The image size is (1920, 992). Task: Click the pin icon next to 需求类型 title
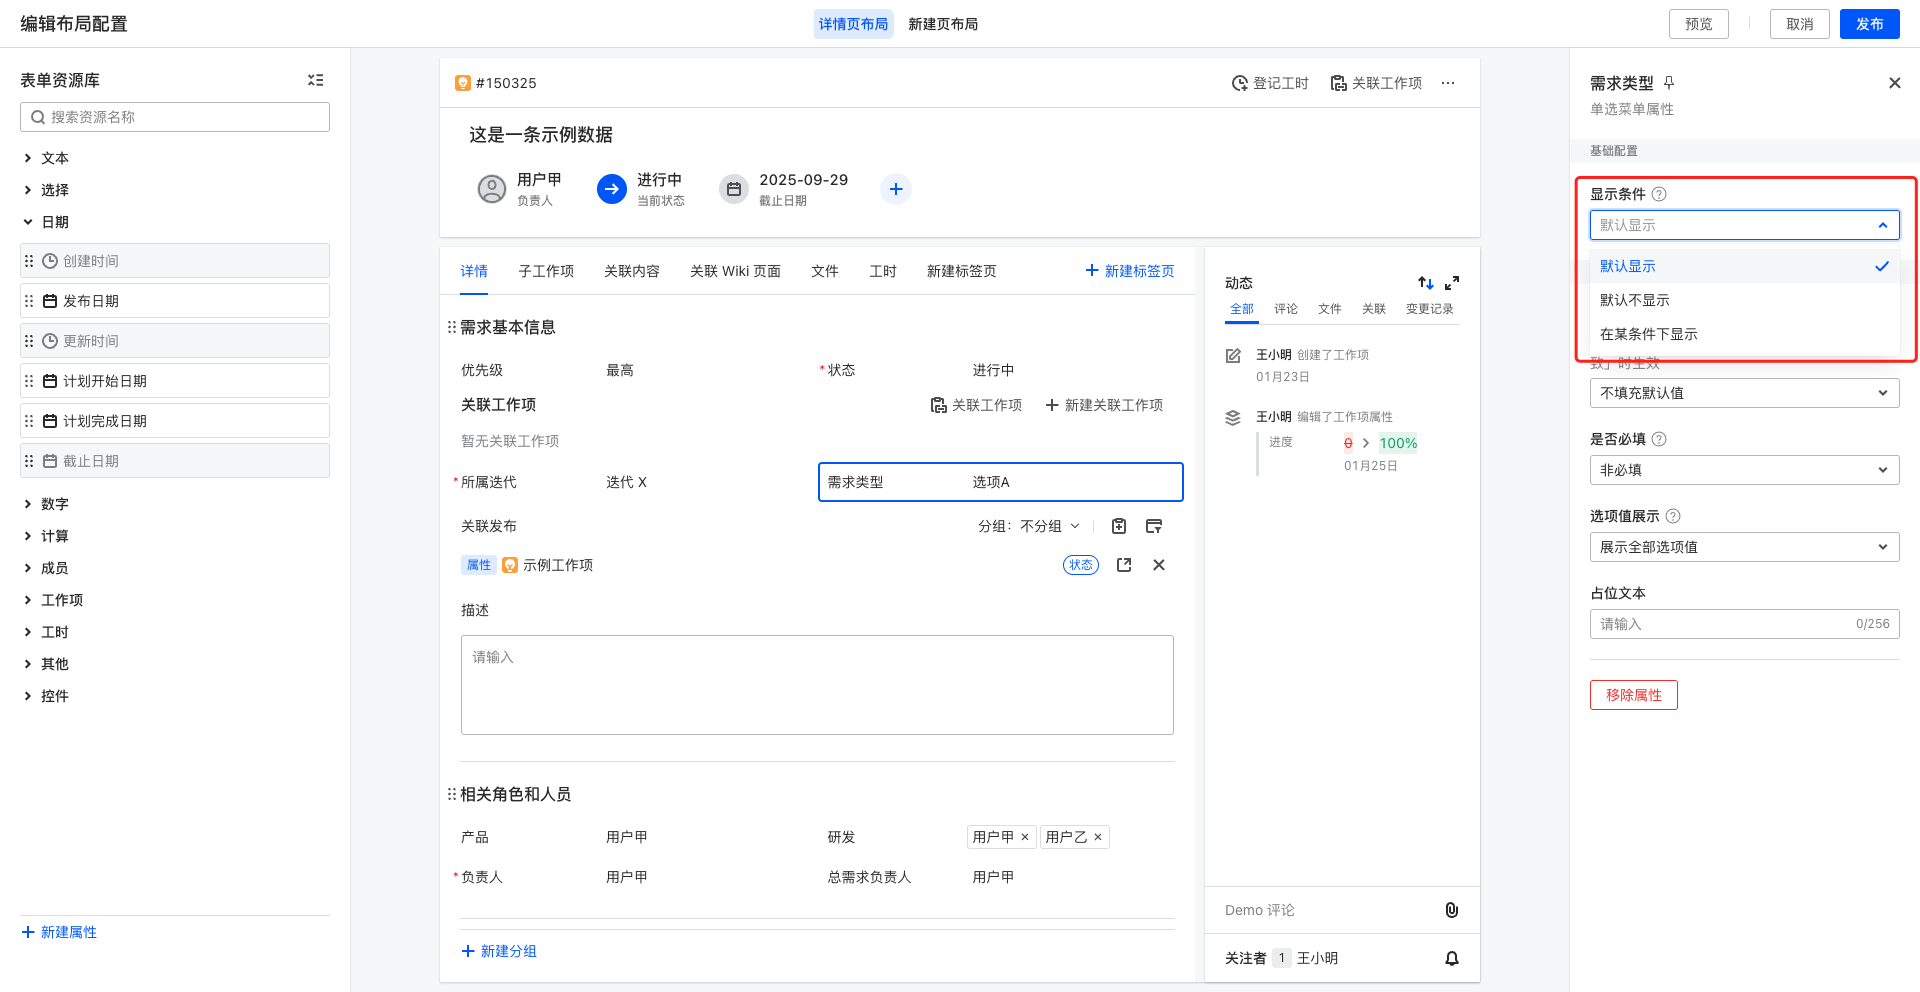click(x=1669, y=83)
